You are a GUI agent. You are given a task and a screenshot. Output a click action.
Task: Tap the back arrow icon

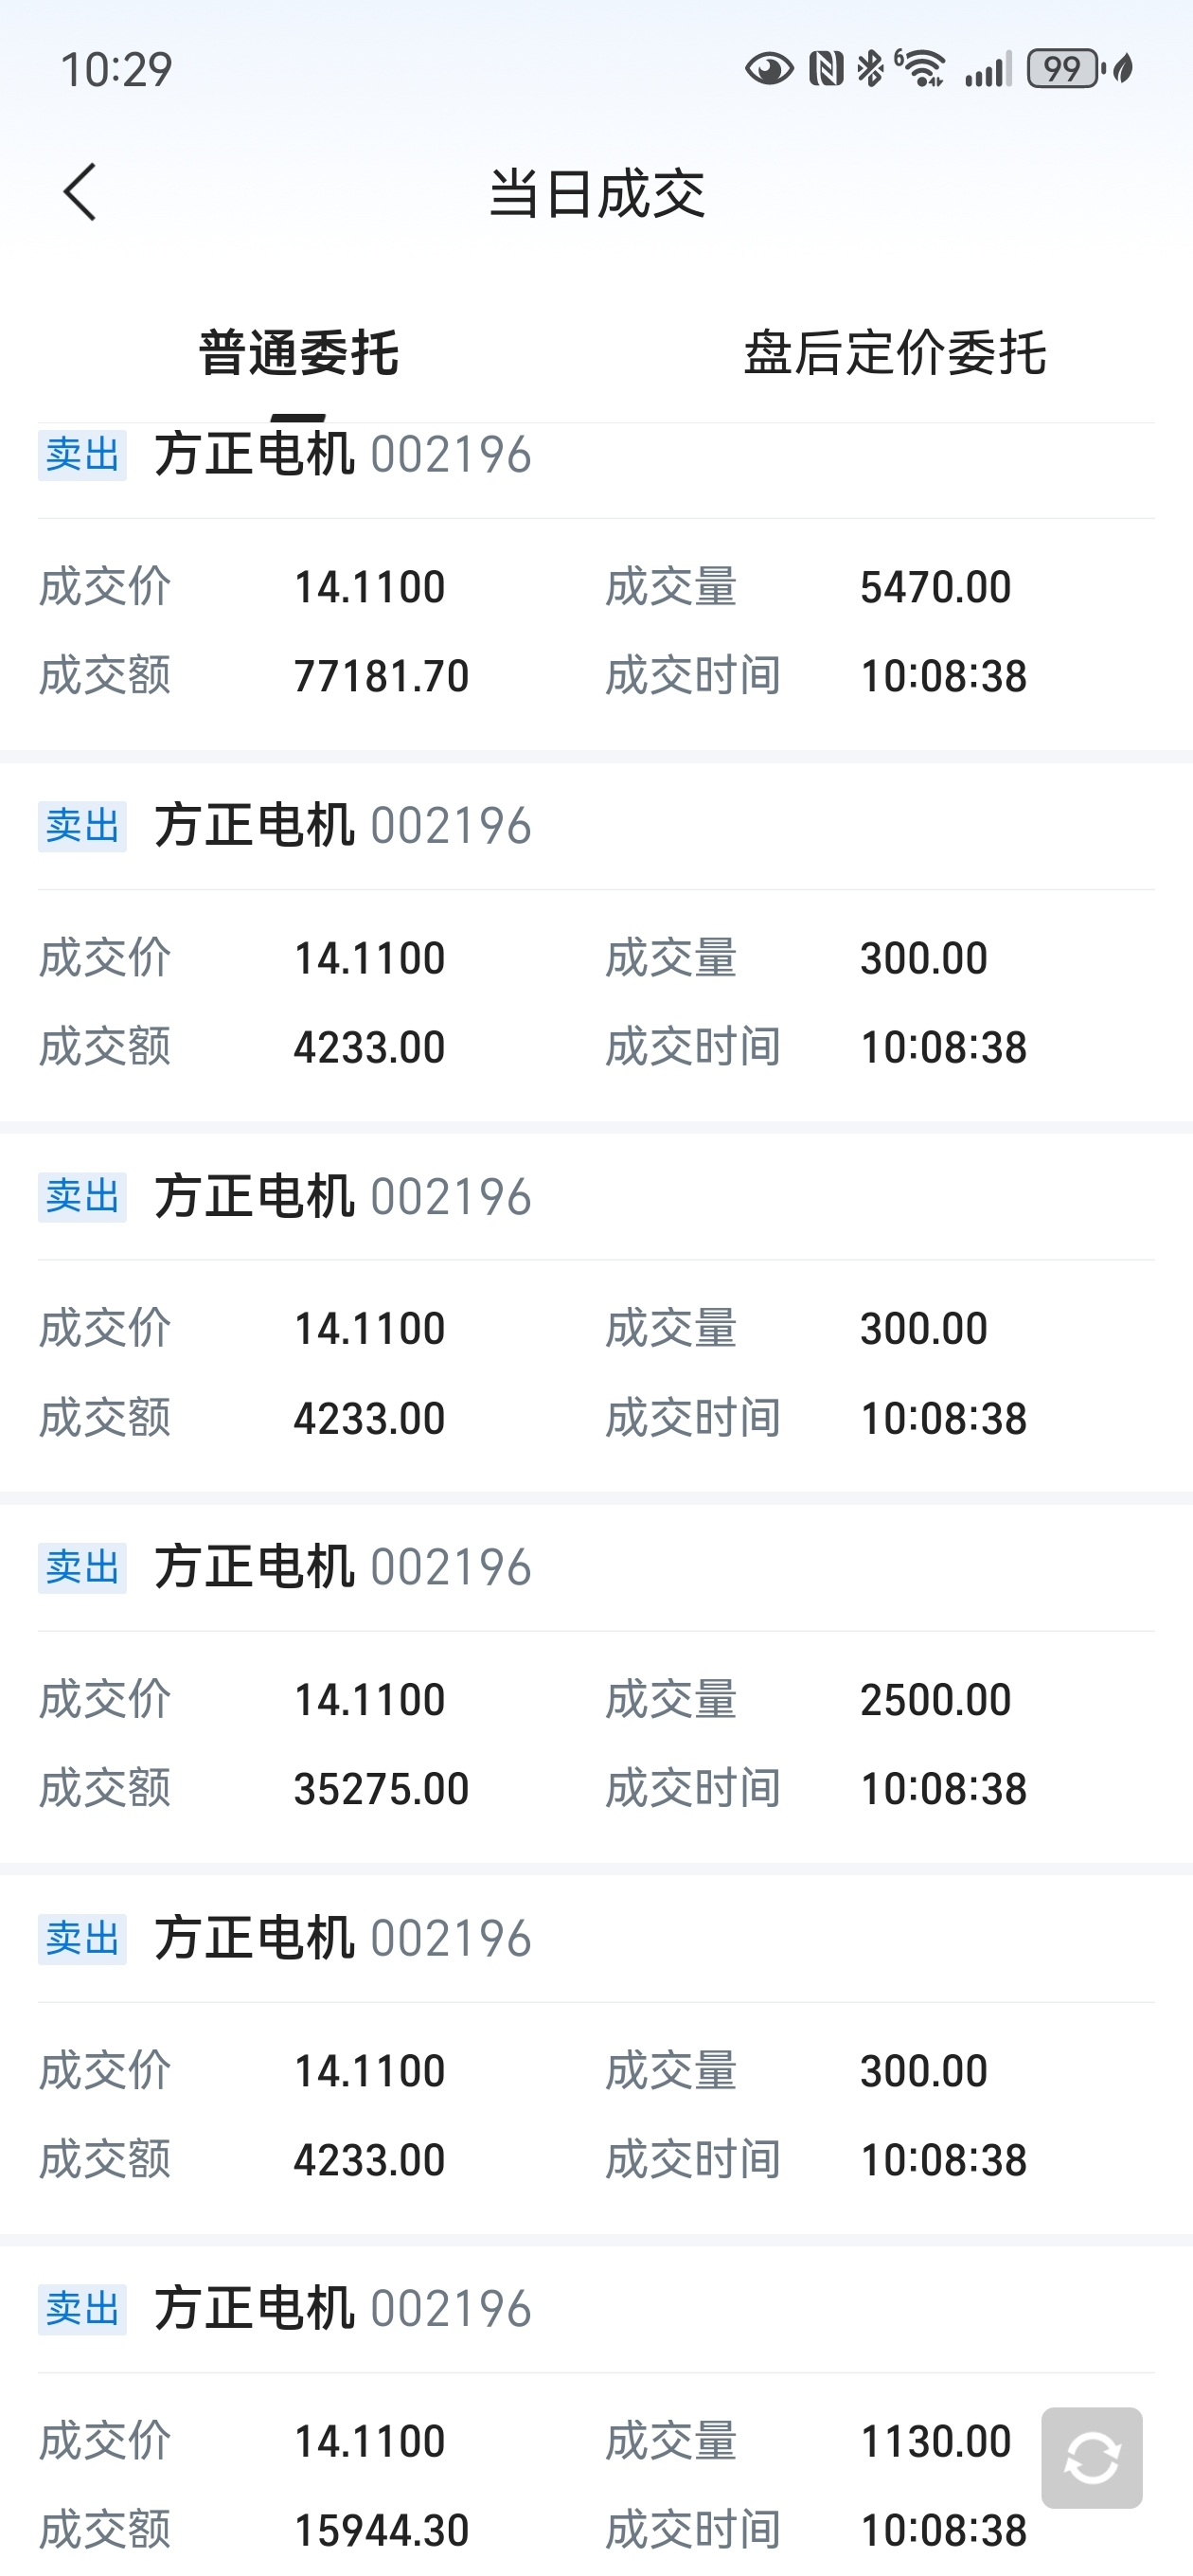(x=80, y=192)
